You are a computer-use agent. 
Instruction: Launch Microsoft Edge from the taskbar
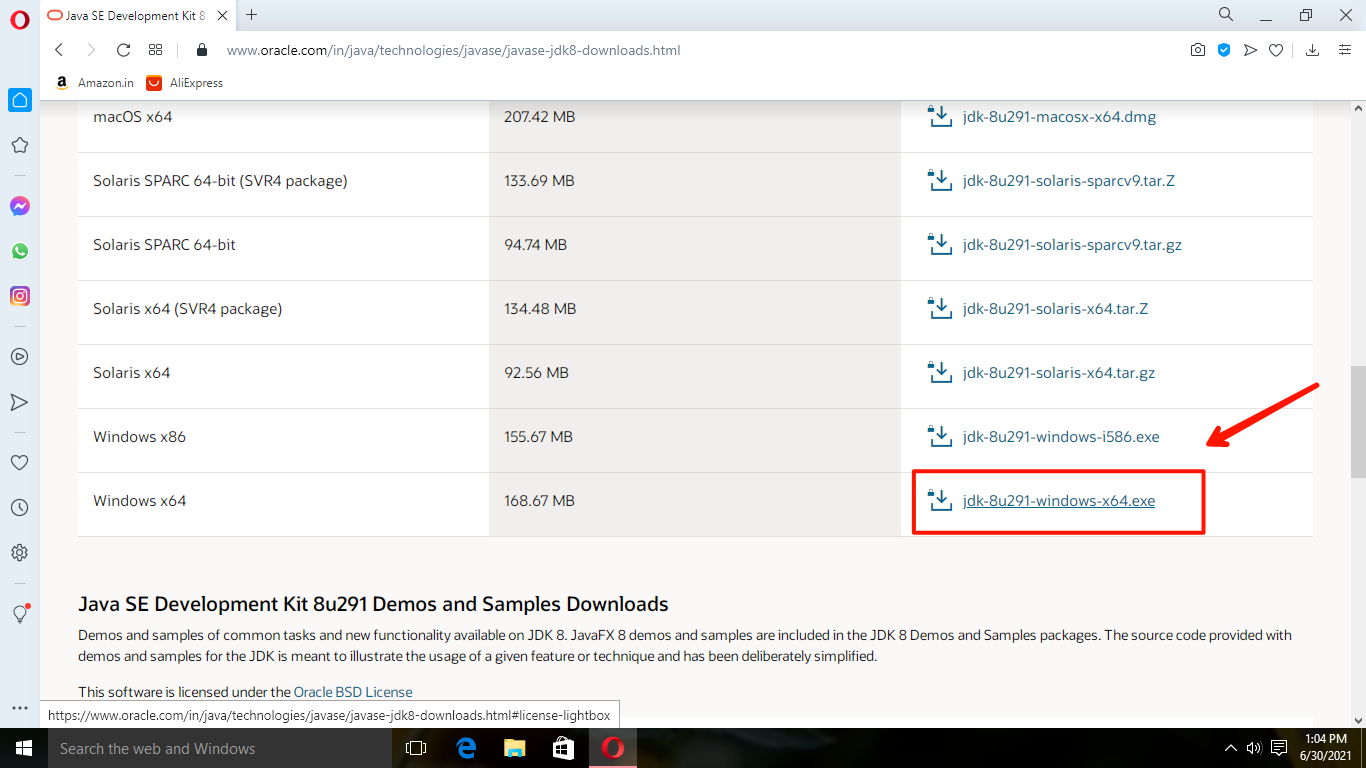pos(465,748)
